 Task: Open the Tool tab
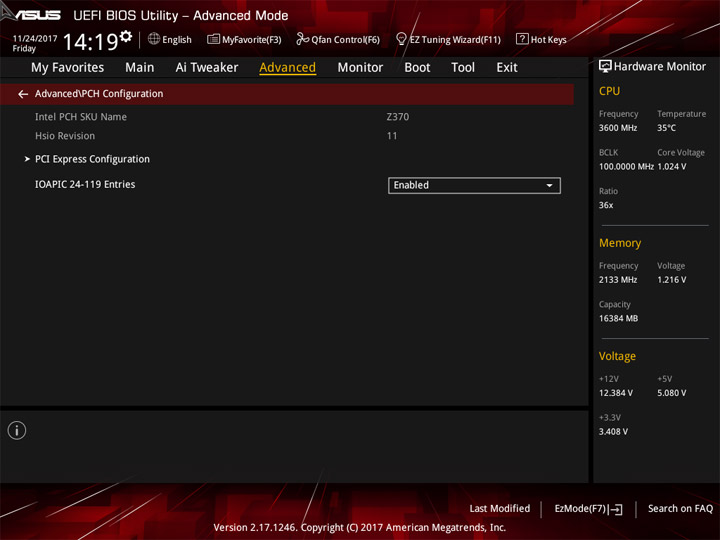[463, 68]
